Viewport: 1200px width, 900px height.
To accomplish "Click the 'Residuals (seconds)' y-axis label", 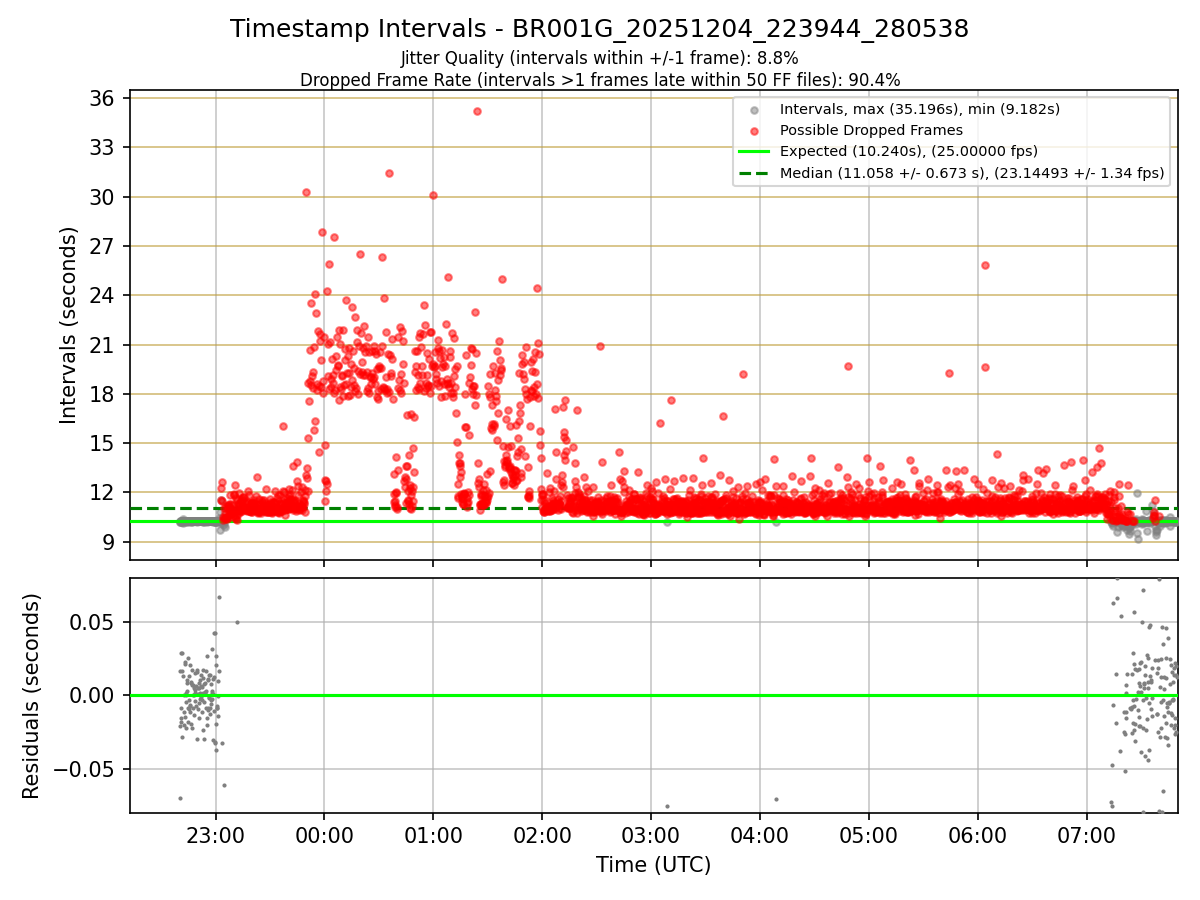I will [x=32, y=696].
